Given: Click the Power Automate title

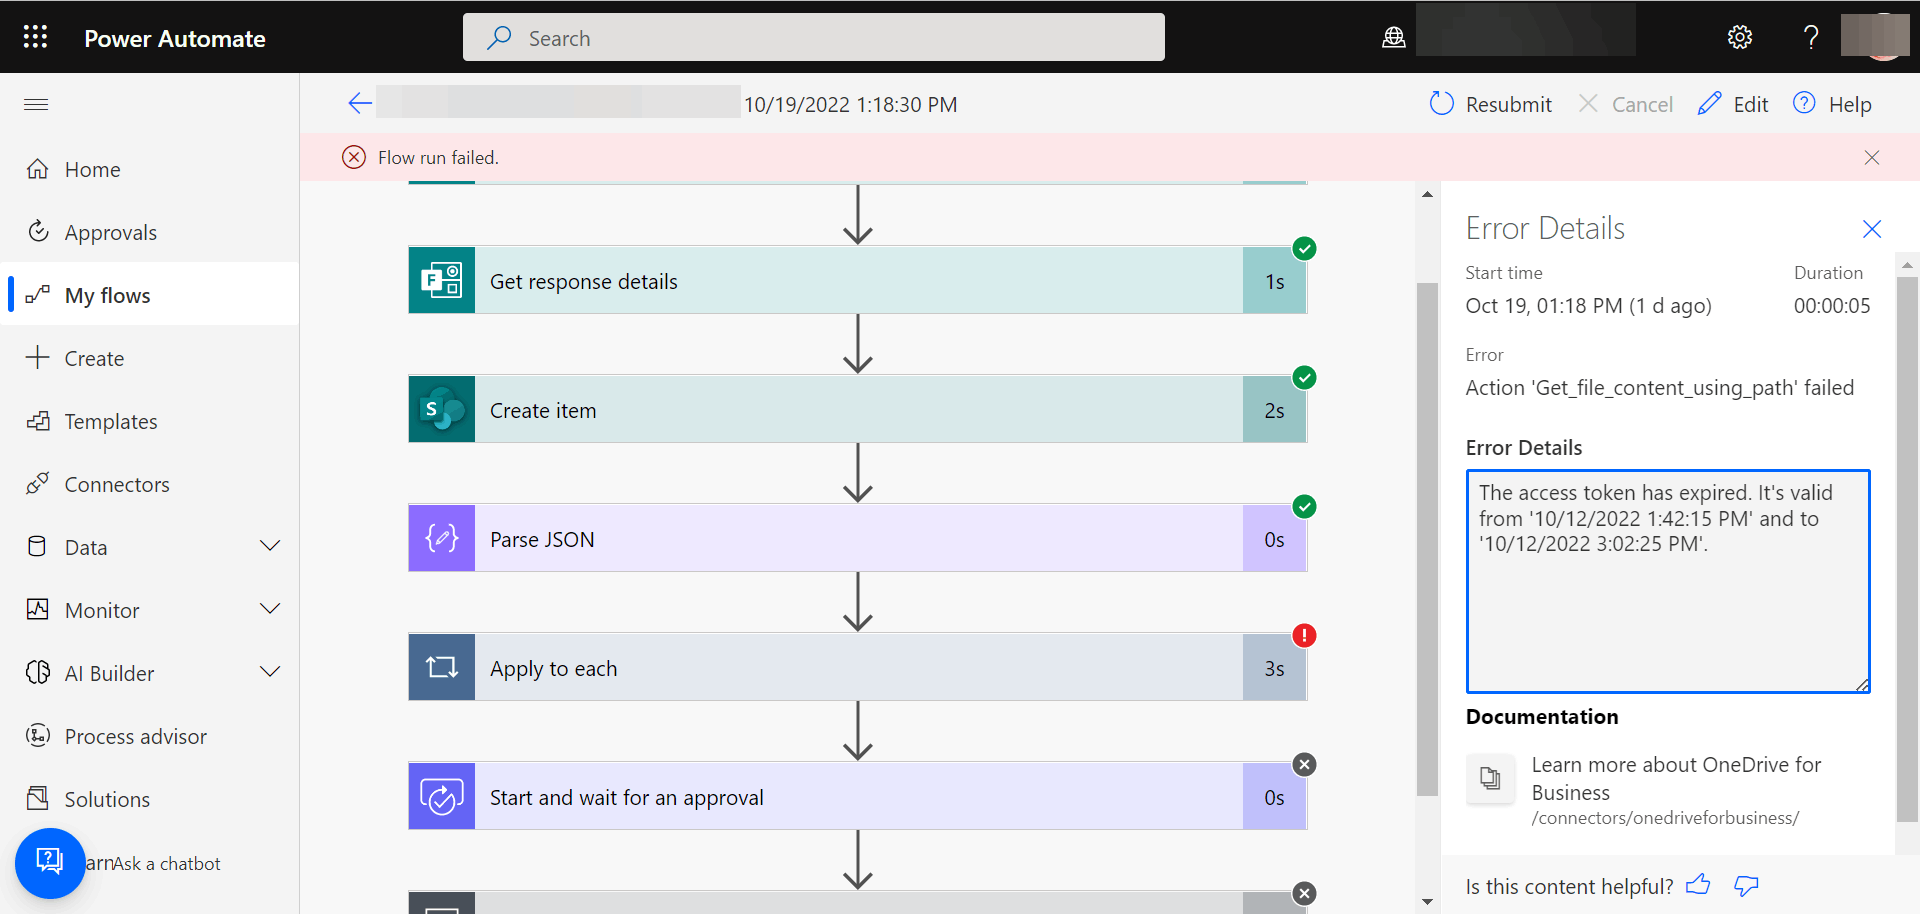Looking at the screenshot, I should [175, 38].
